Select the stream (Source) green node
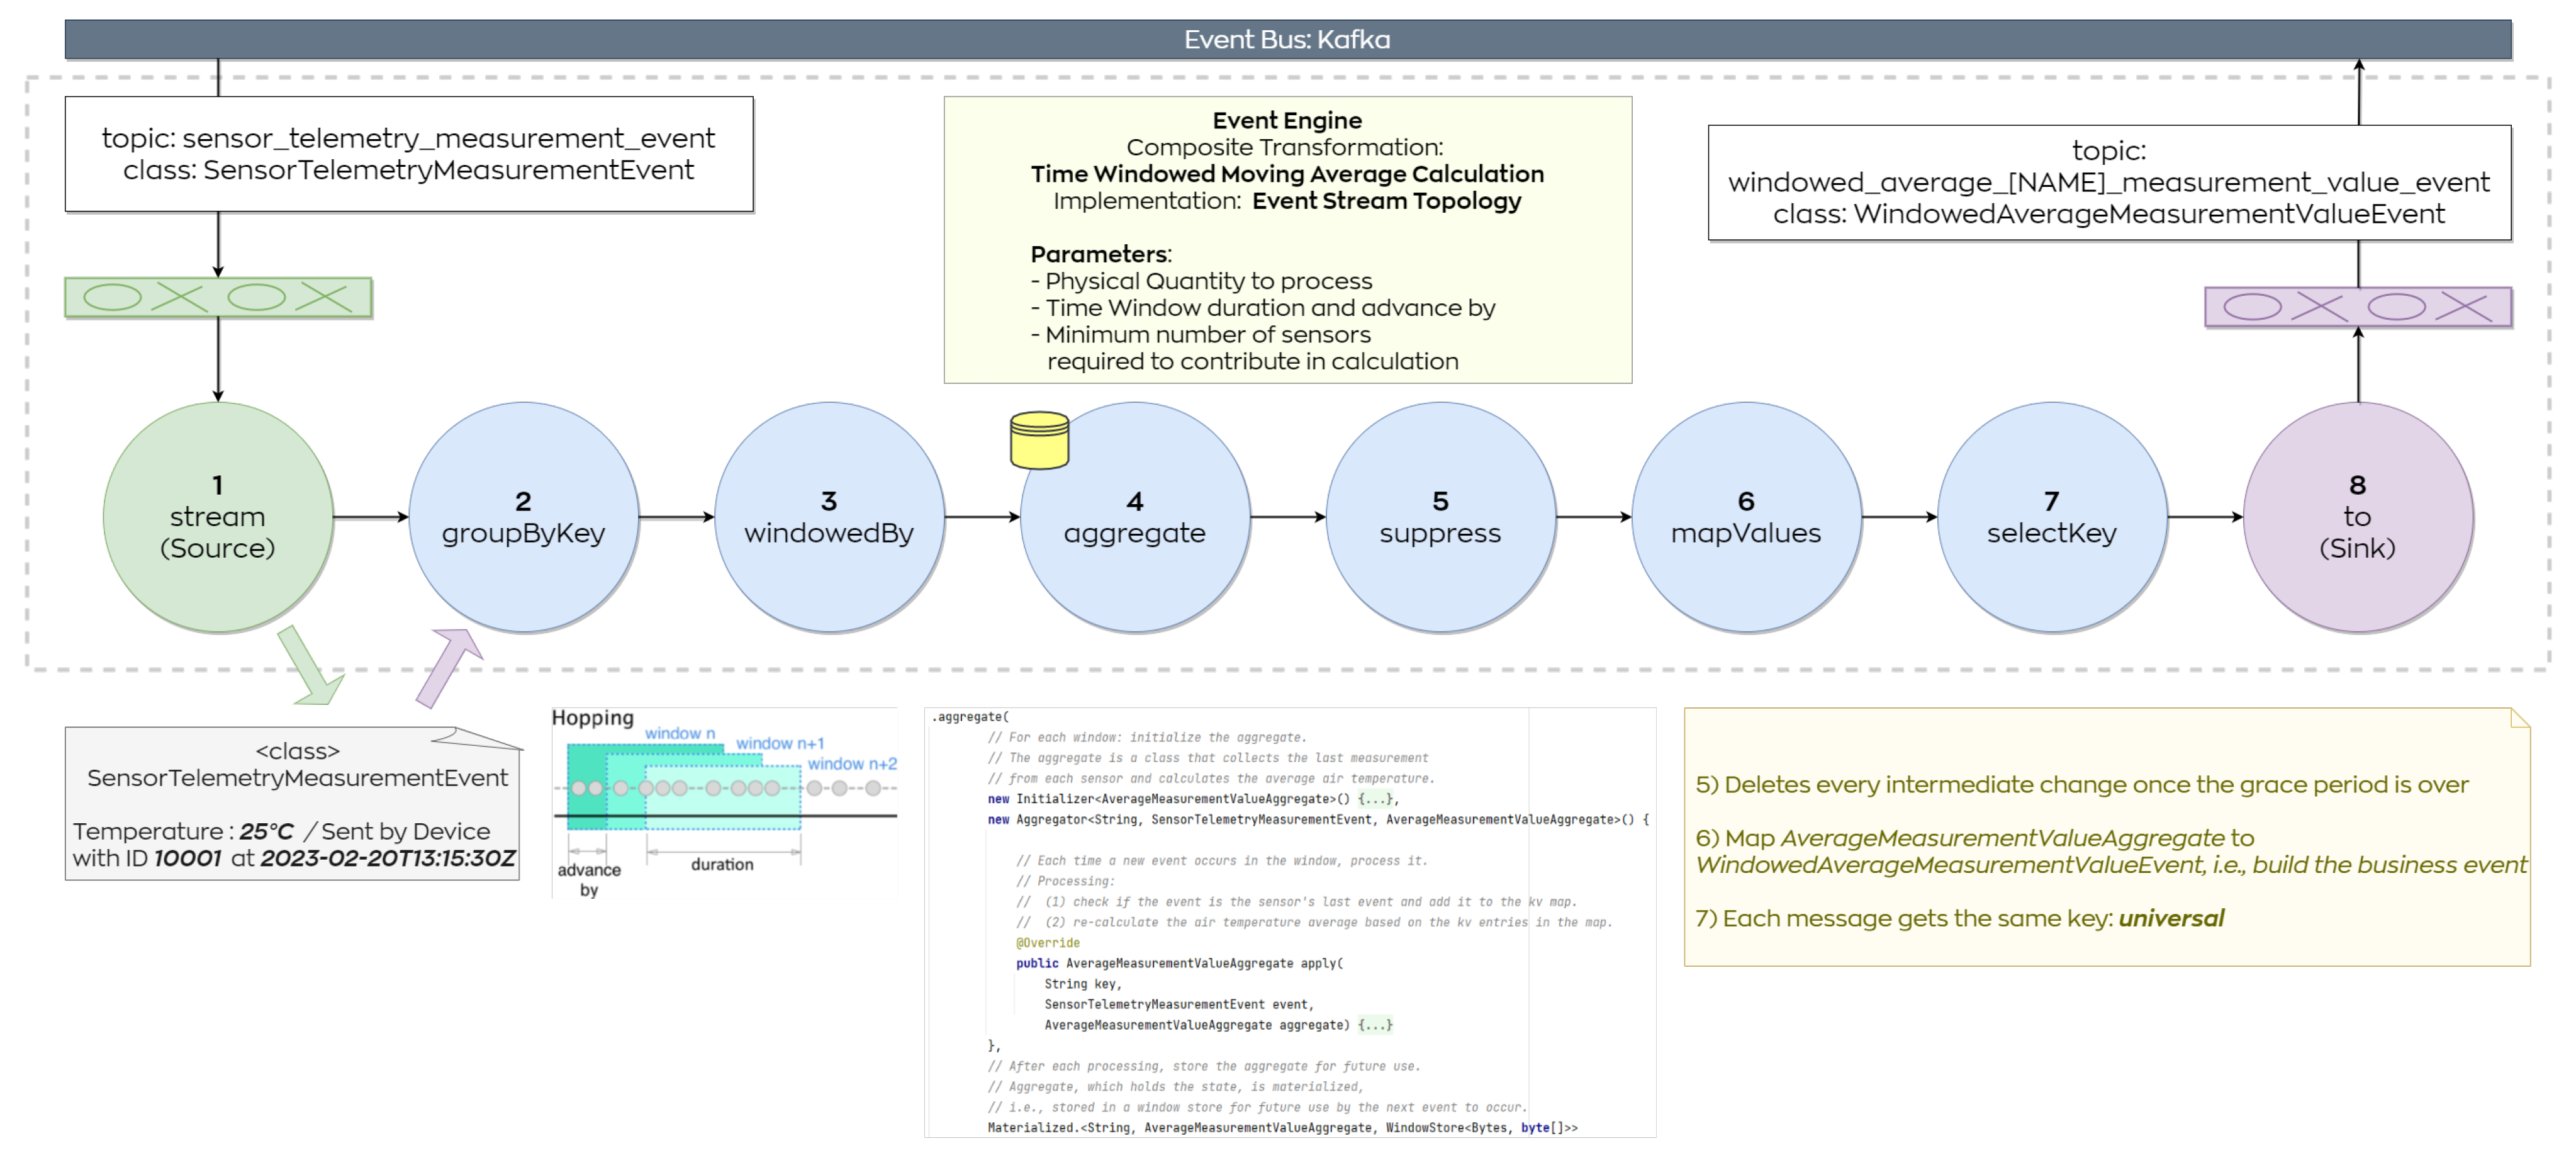 click(218, 517)
